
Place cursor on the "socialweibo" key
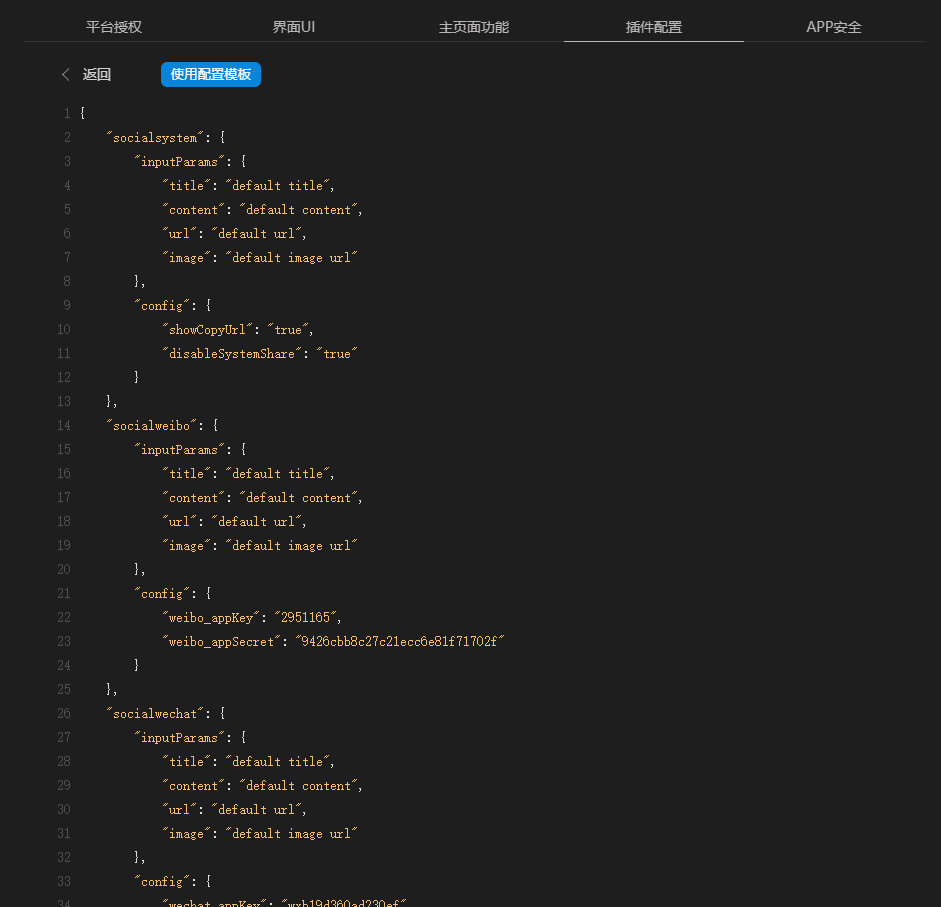click(152, 426)
